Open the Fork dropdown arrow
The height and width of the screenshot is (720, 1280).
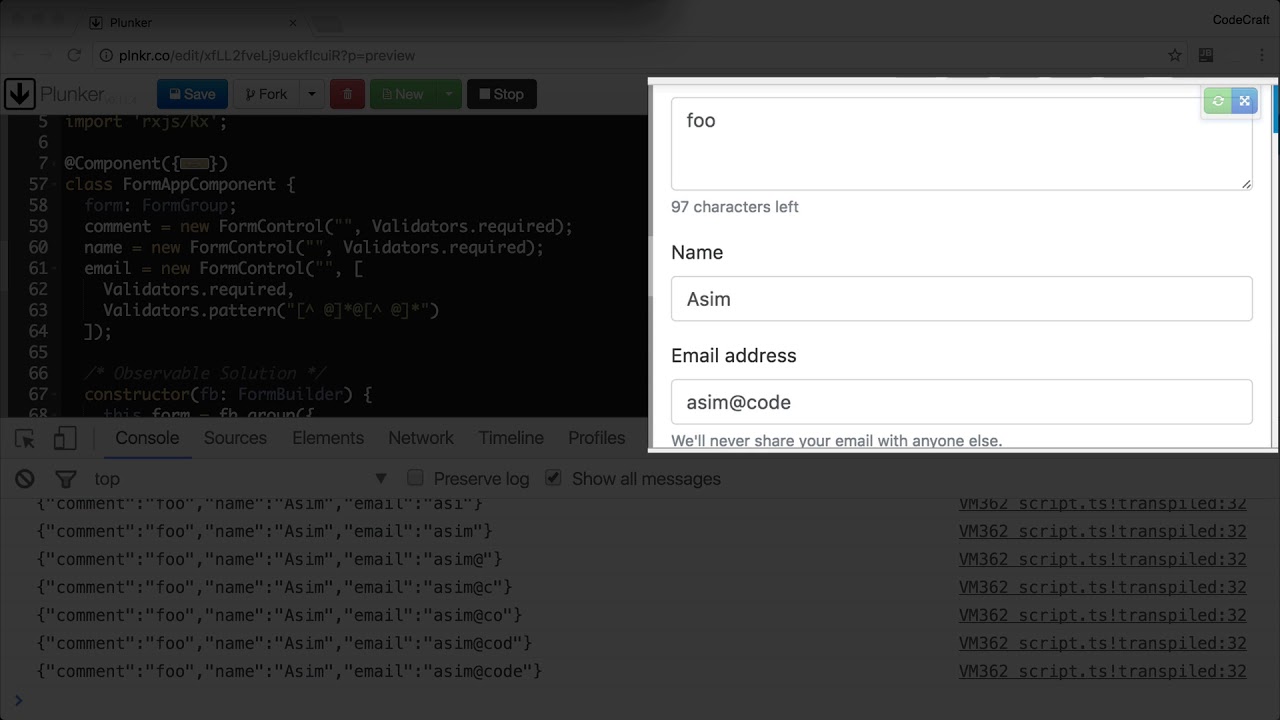[x=311, y=94]
